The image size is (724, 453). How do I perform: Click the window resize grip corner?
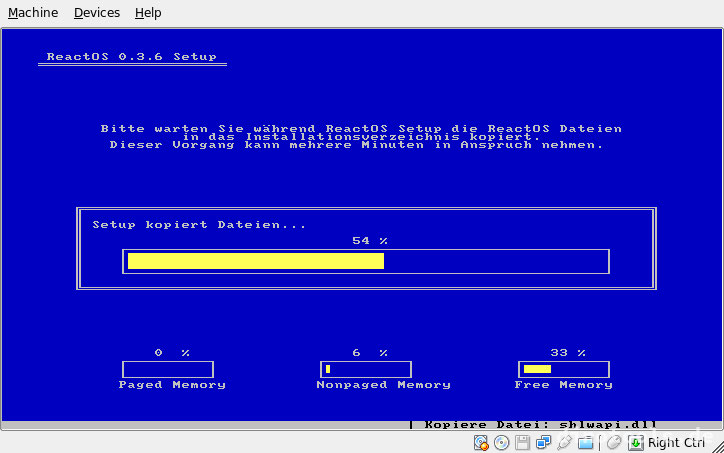pyautogui.click(x=718, y=447)
